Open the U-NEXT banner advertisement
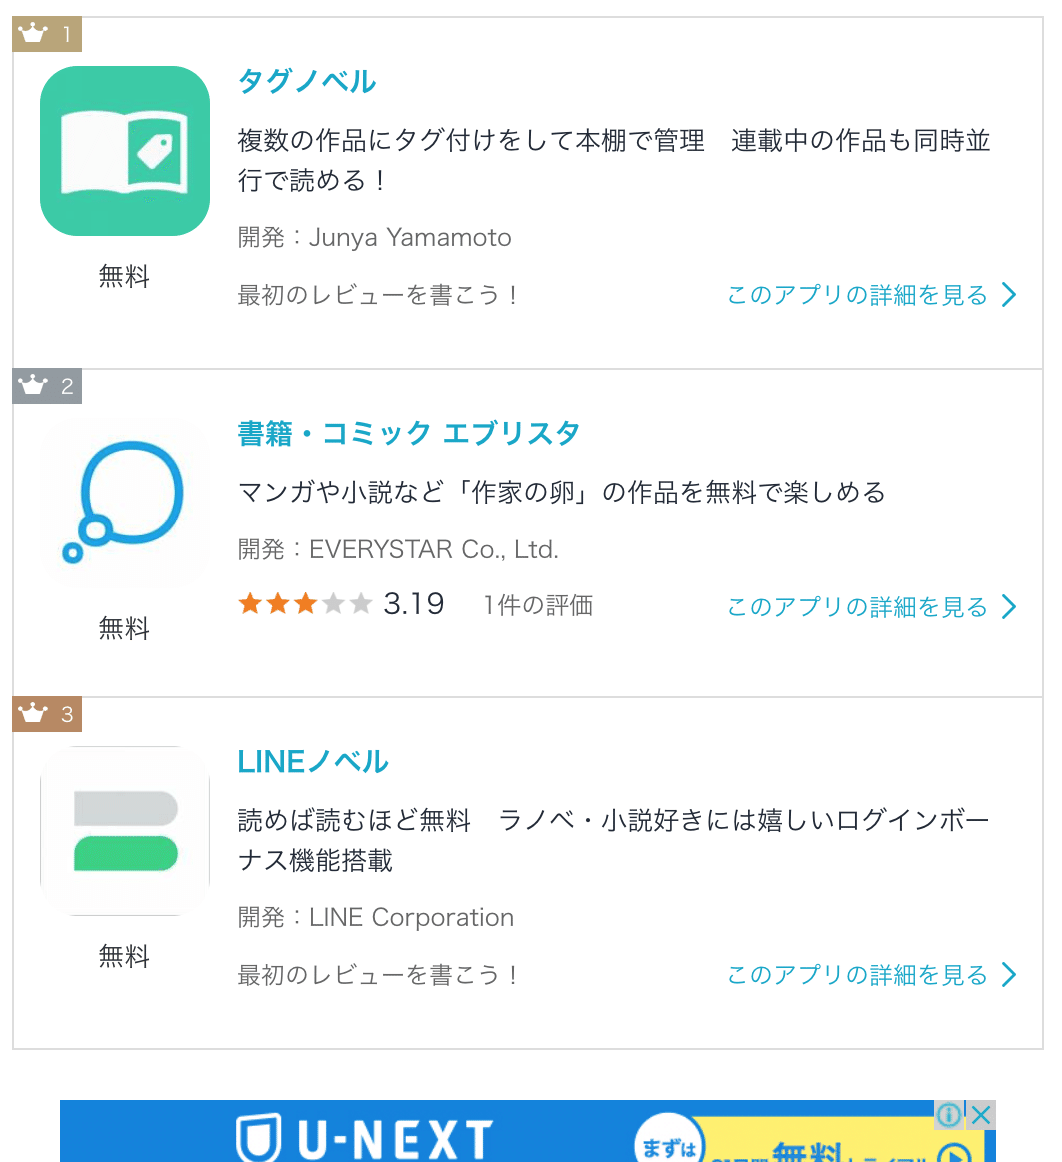This screenshot has width=1062, height=1162. click(528, 1131)
